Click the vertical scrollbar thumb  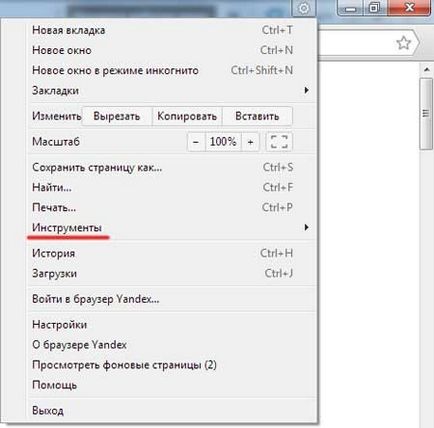(426, 114)
